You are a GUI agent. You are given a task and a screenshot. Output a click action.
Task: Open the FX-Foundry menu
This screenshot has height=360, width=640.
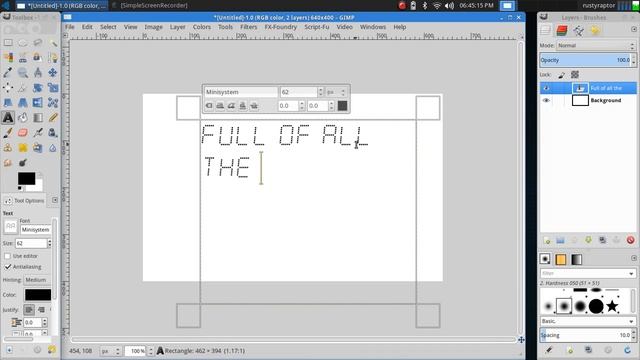pyautogui.click(x=280, y=27)
